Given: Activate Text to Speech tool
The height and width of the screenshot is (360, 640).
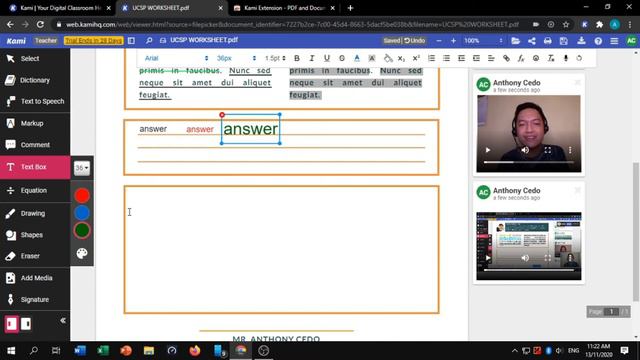Looking at the screenshot, I should pos(35,101).
